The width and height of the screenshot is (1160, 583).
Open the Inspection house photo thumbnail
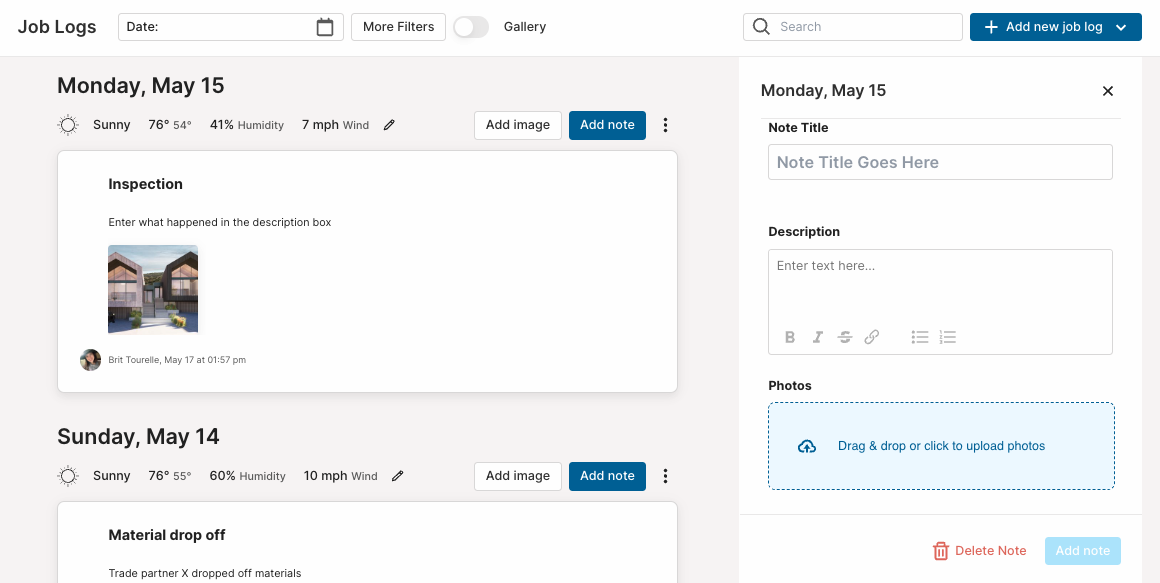(153, 289)
